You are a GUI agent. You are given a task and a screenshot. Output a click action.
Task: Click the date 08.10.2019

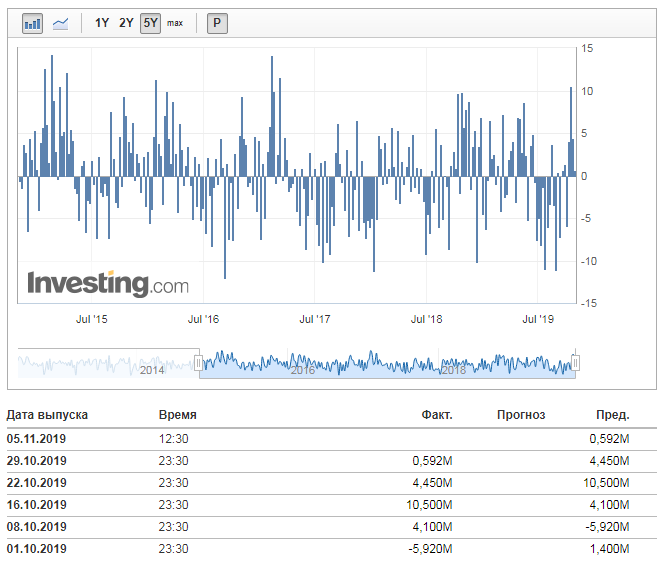coord(36,527)
